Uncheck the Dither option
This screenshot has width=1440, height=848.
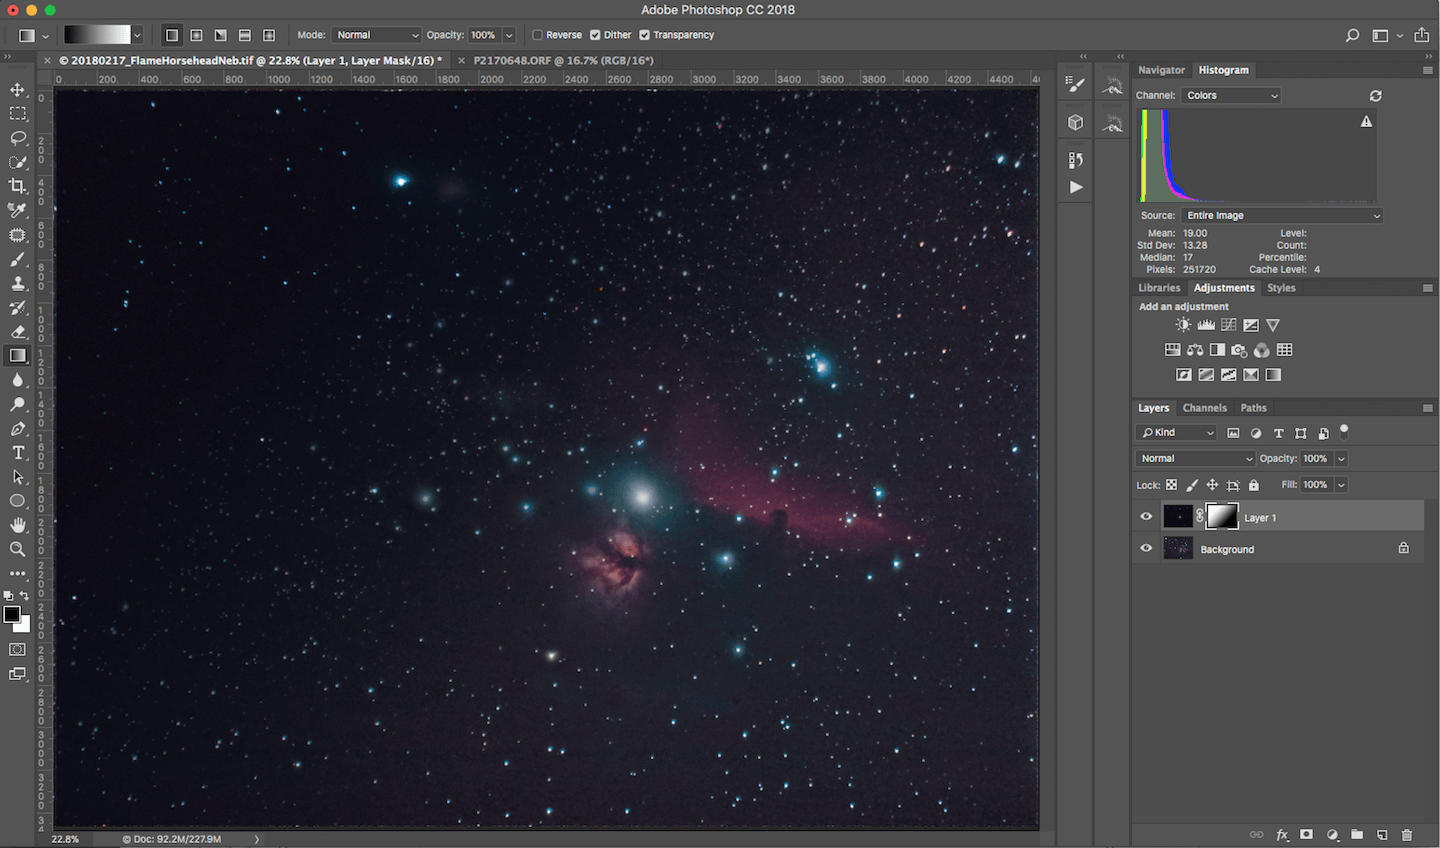[x=595, y=35]
